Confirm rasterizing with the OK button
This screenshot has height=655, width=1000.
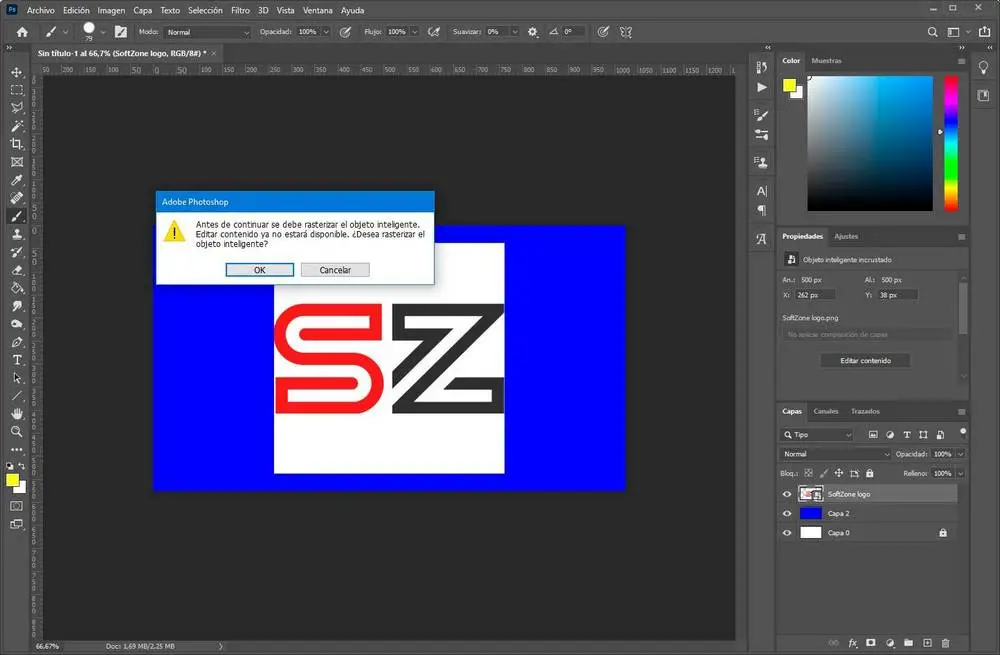pyautogui.click(x=259, y=270)
